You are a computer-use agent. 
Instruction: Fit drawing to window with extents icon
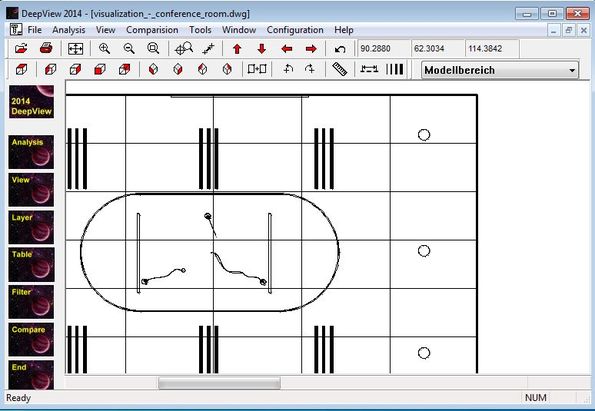click(76, 49)
